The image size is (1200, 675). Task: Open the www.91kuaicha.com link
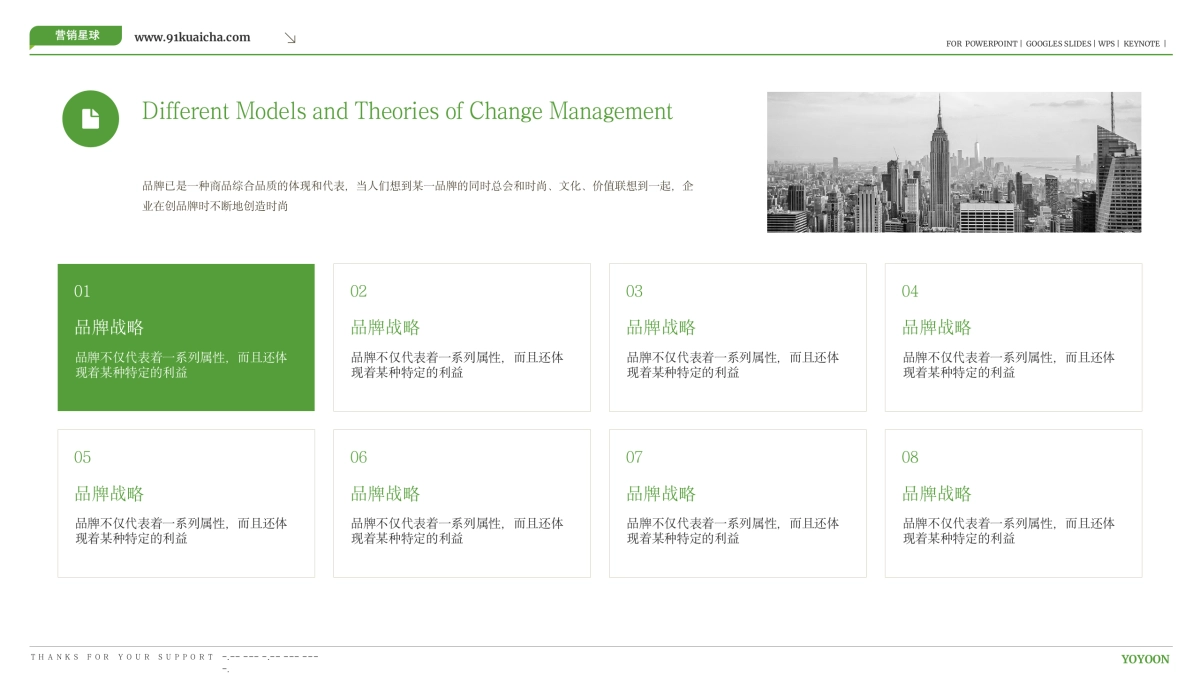pos(192,37)
